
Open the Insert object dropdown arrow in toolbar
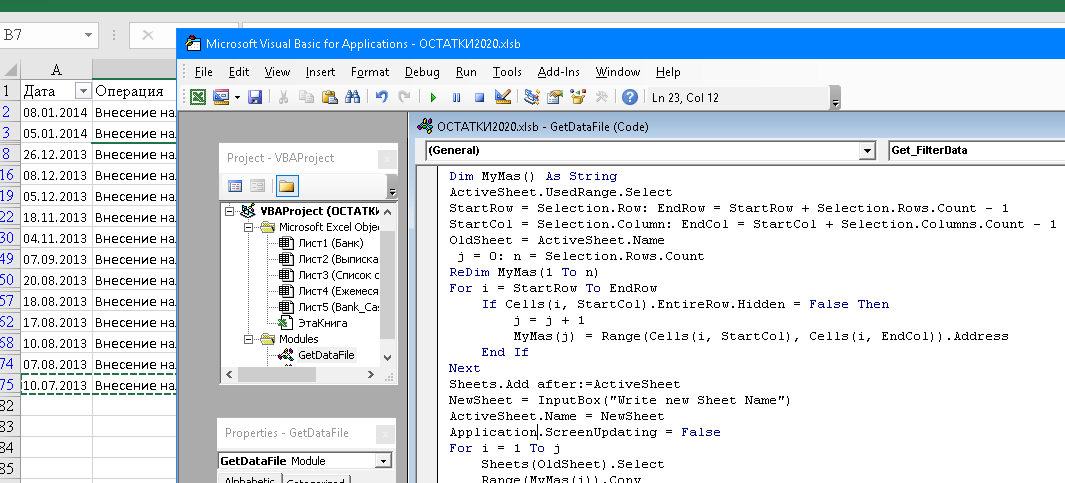[x=237, y=97]
